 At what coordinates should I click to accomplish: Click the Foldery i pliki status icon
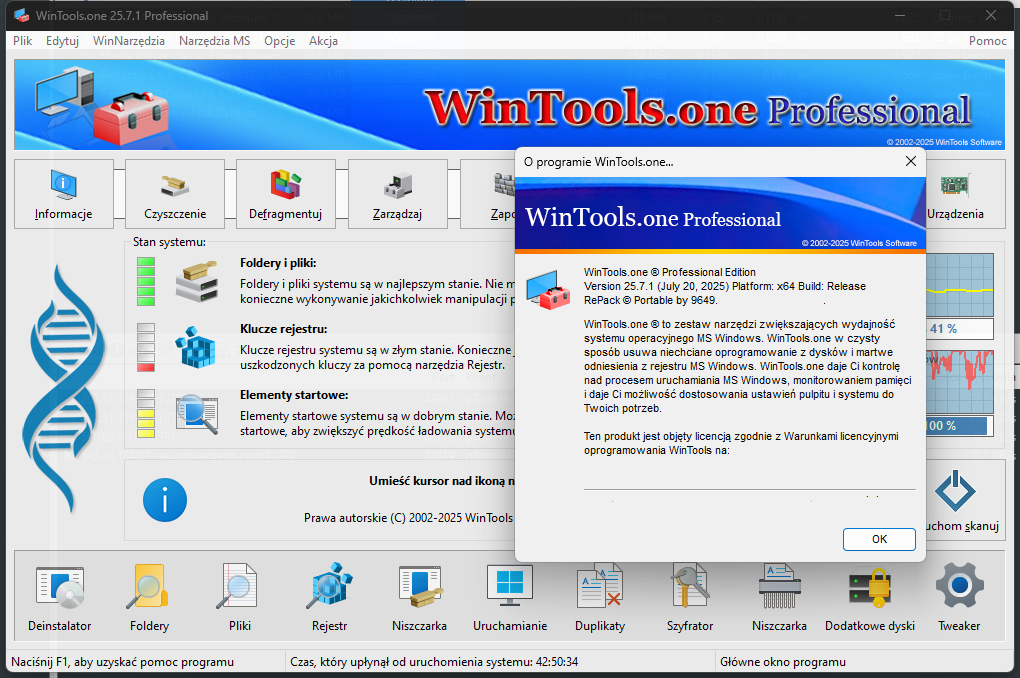(196, 281)
